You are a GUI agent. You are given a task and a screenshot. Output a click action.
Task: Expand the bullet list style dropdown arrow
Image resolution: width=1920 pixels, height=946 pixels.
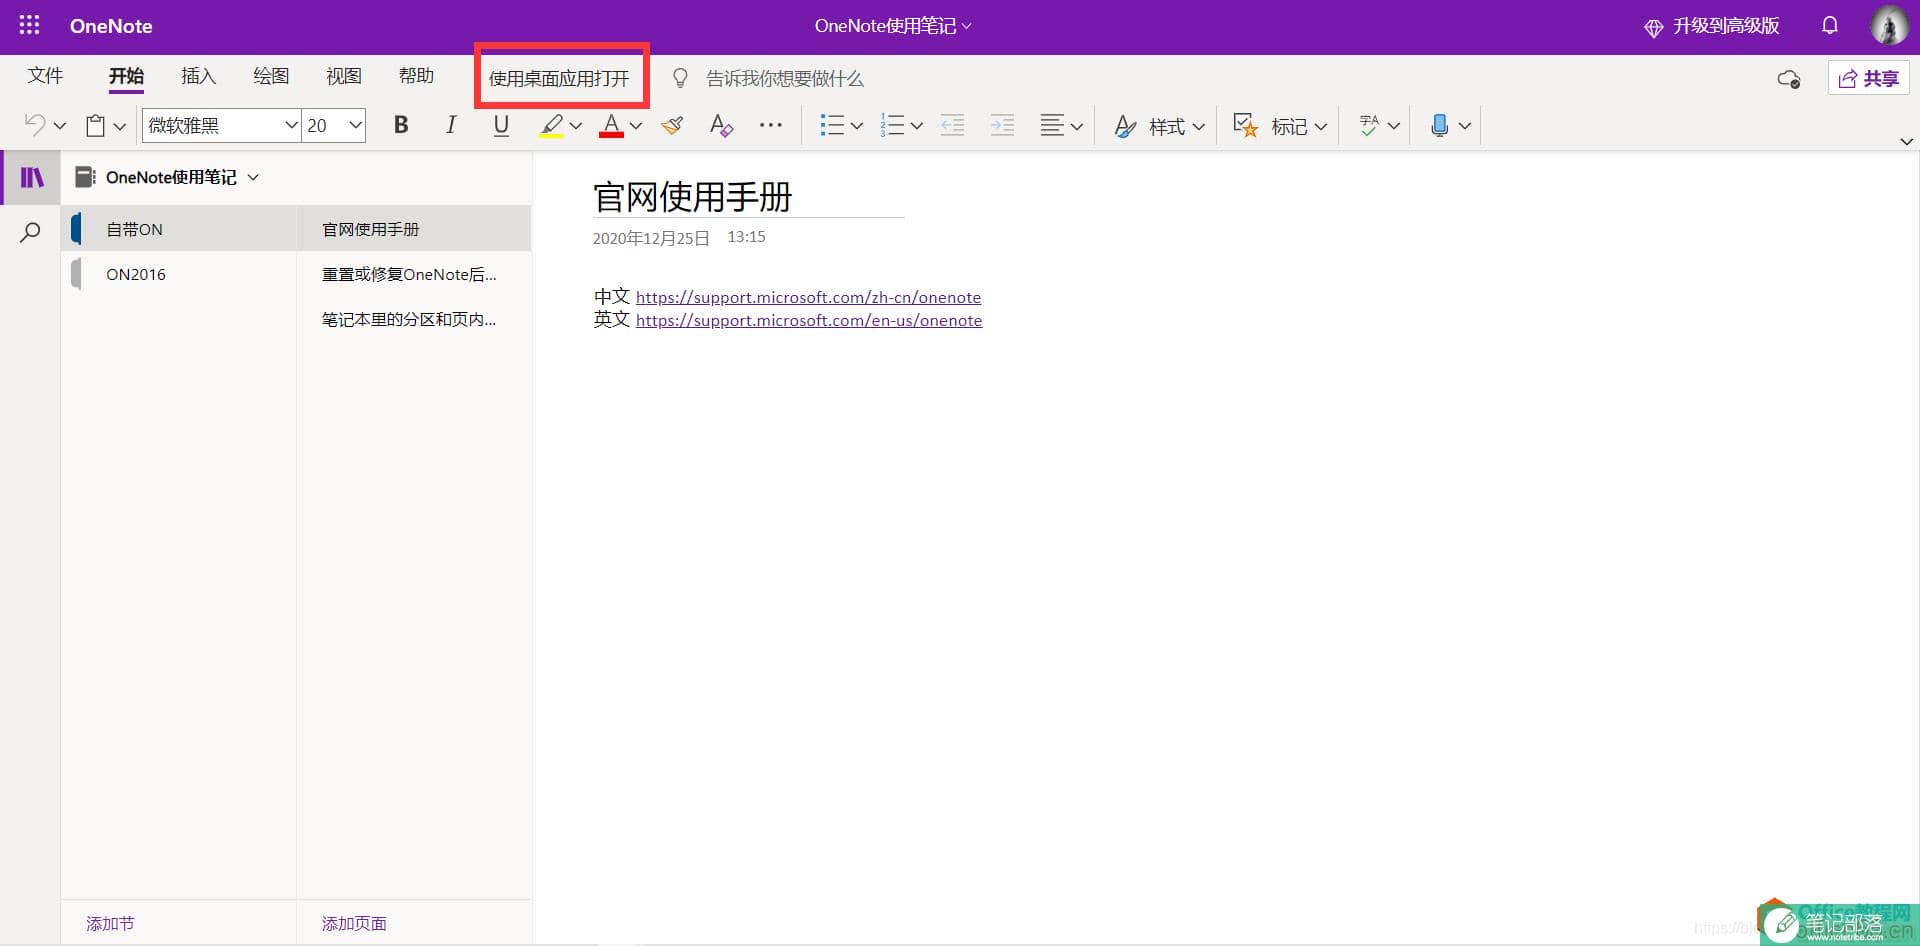pyautogui.click(x=856, y=126)
